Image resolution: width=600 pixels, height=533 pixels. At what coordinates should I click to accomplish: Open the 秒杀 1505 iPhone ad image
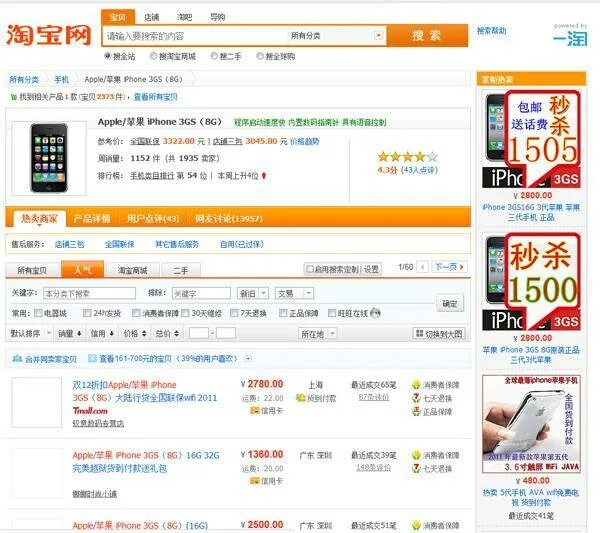tap(531, 139)
